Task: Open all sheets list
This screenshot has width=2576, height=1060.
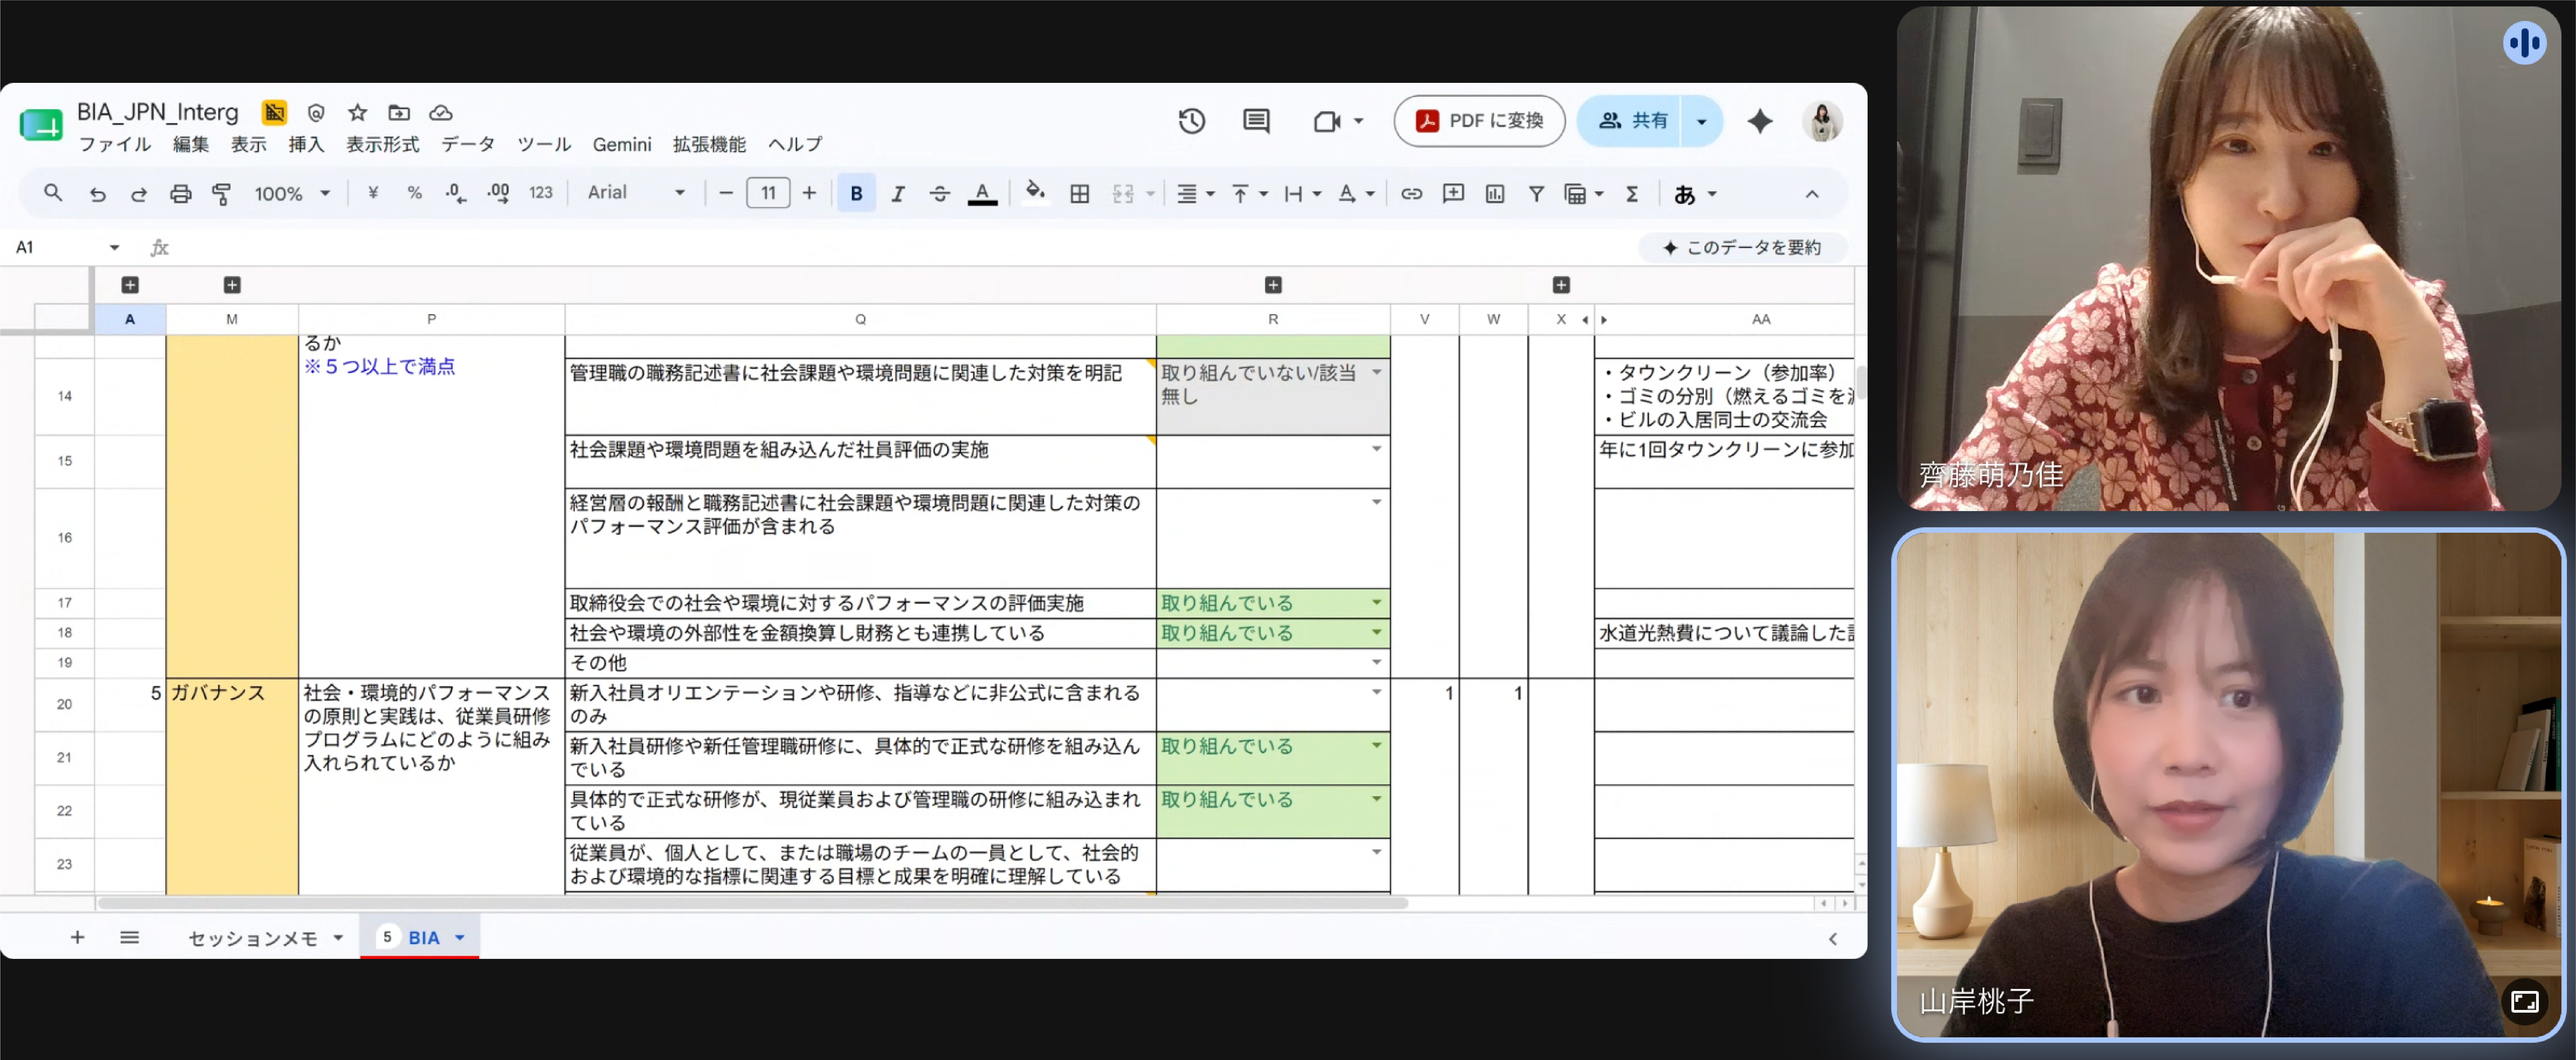Action: 129,938
